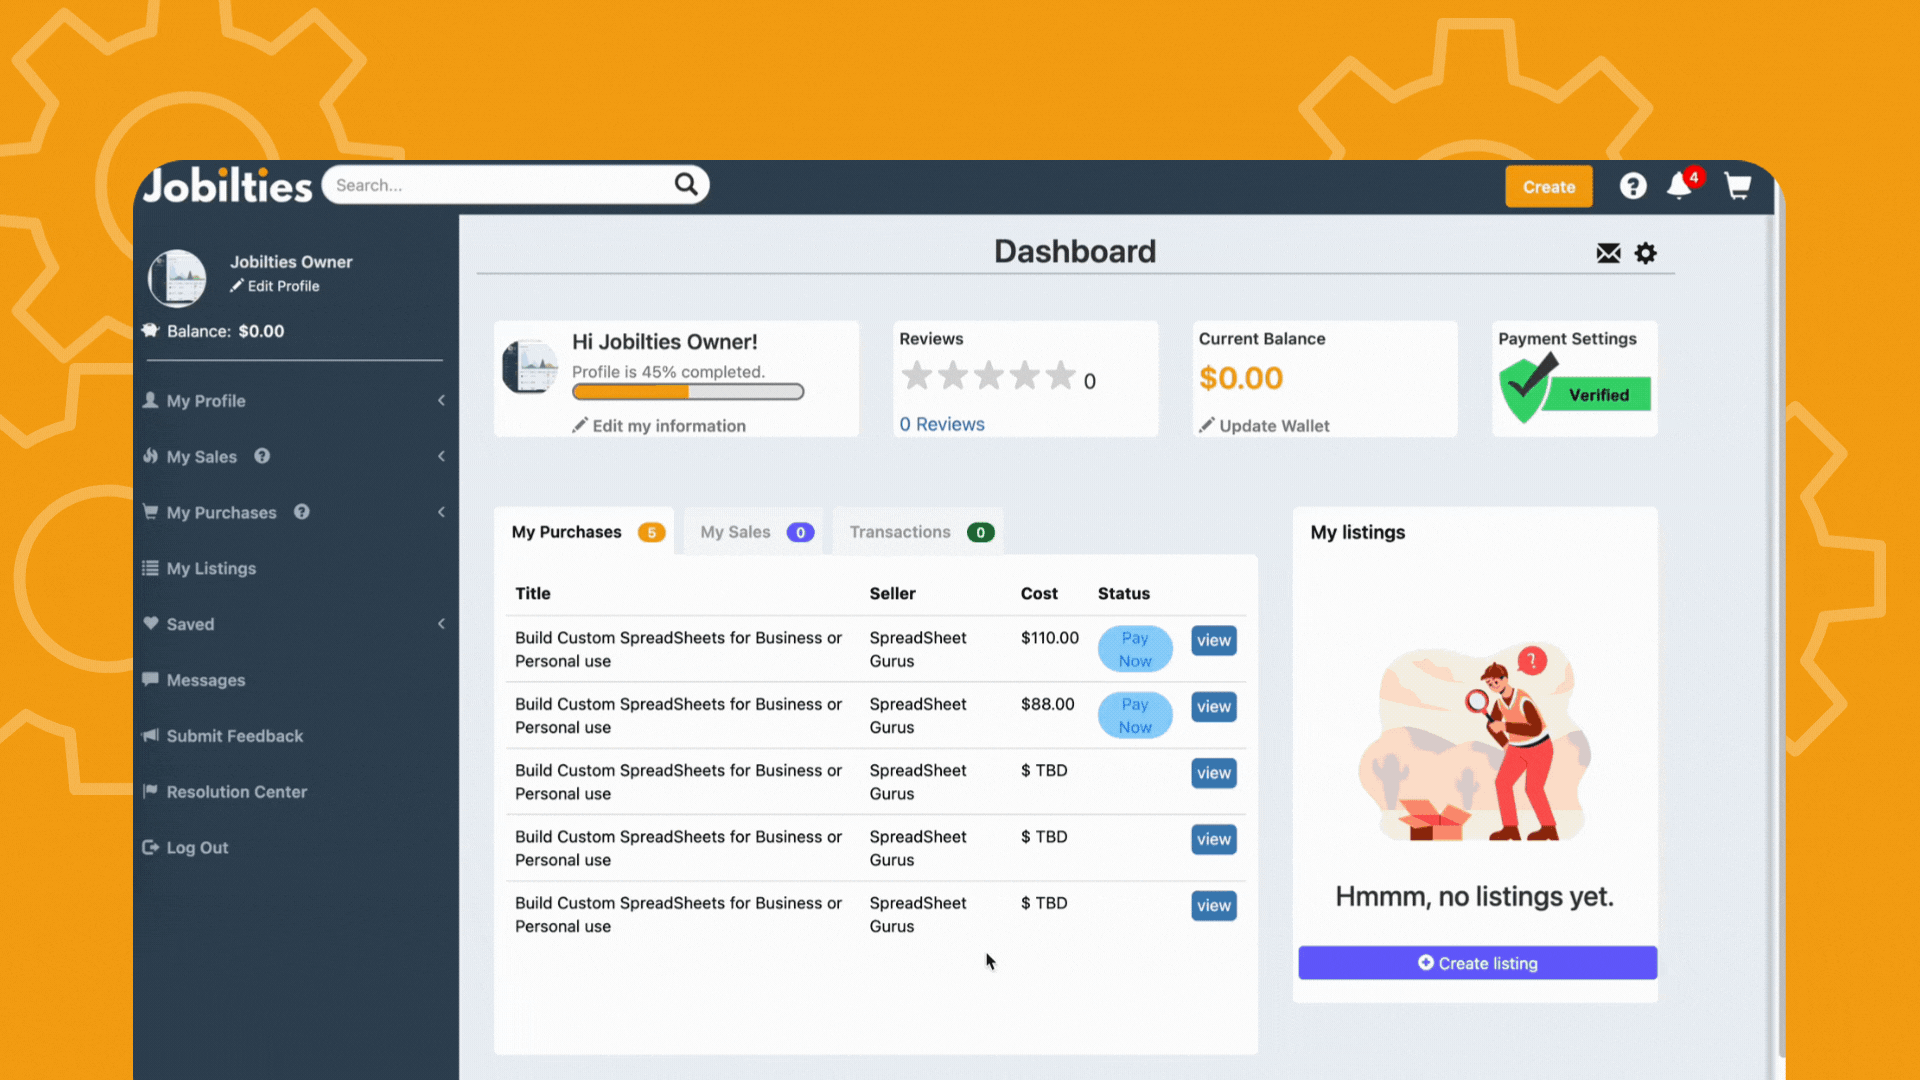Click the envelope icon near Dashboard
Viewport: 1920px width, 1080px height.
tap(1607, 253)
